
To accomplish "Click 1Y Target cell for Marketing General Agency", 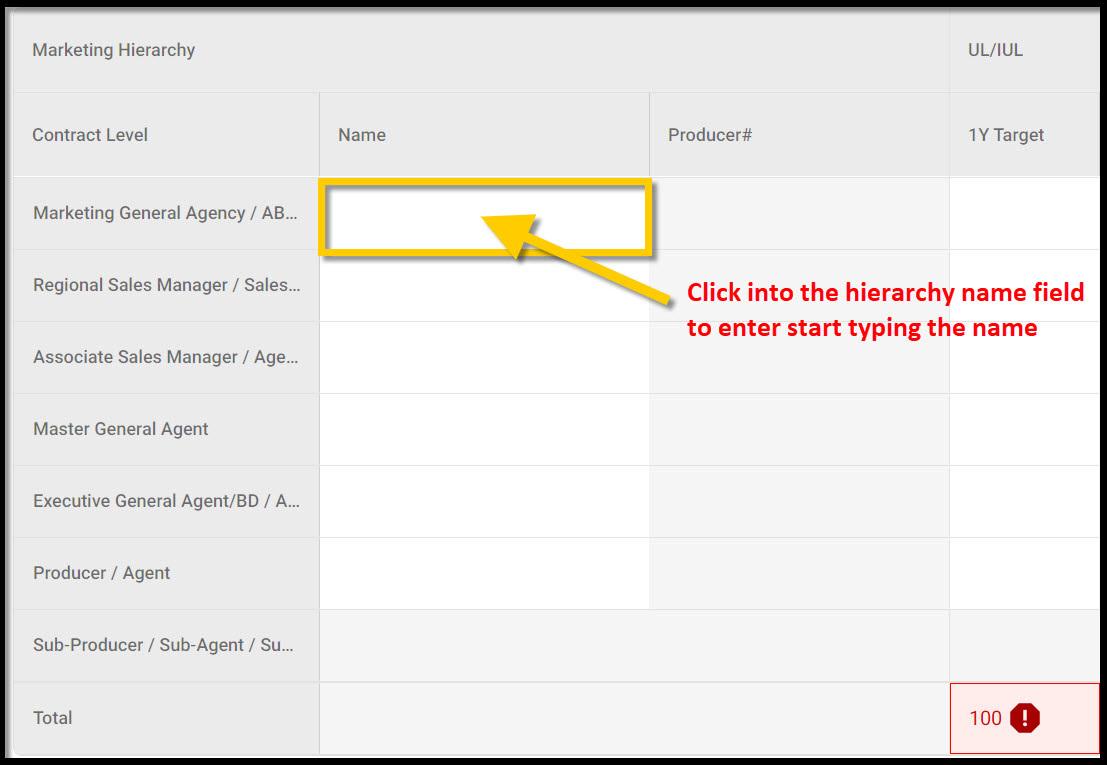I will 1024,214.
